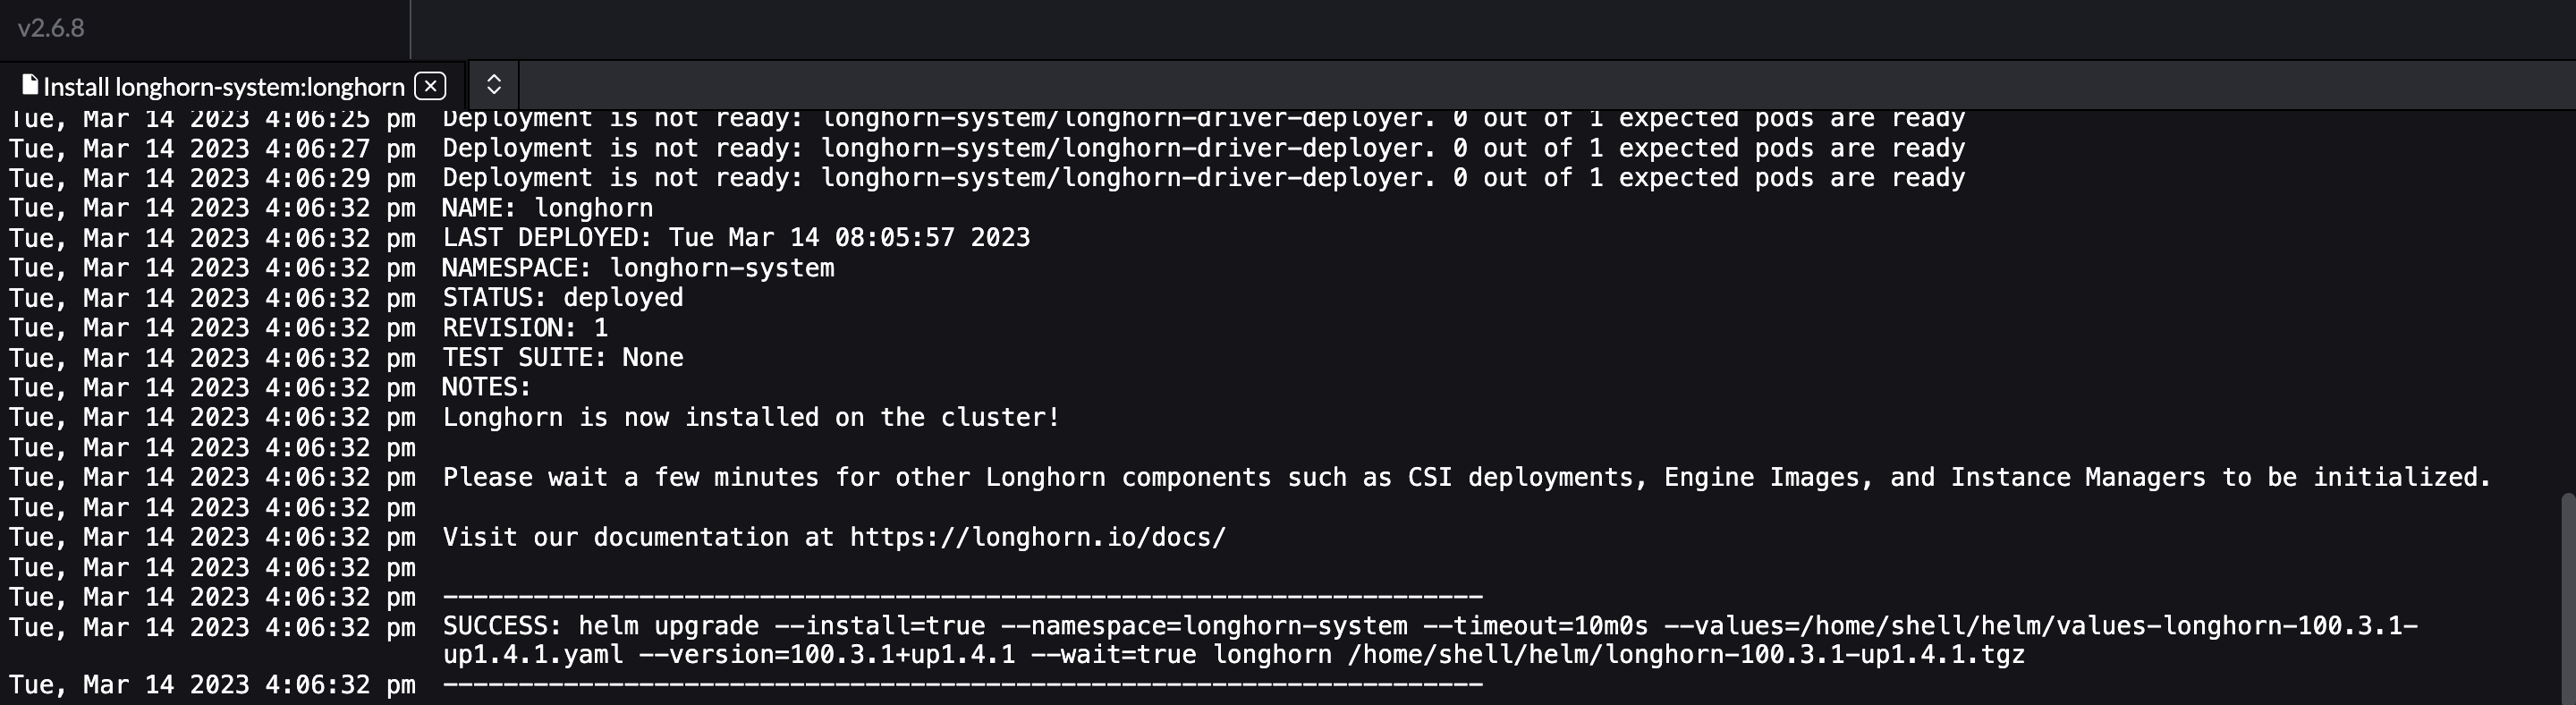Click the v2.6.8 version label

(49, 29)
